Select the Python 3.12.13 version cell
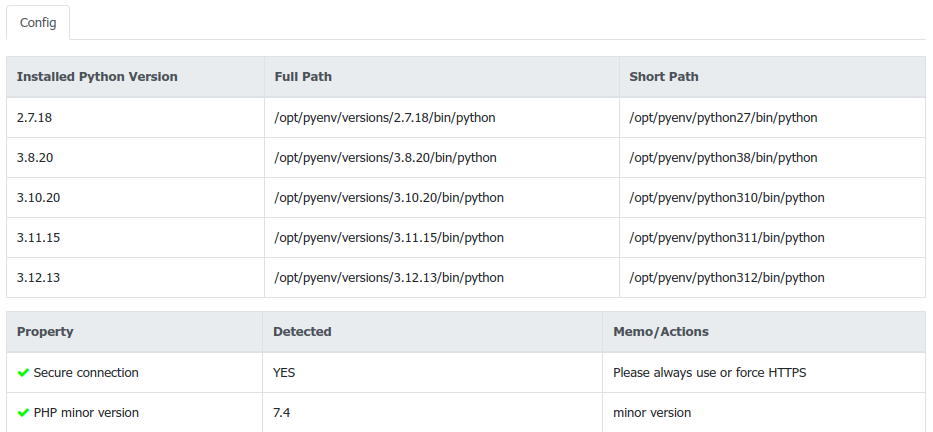Viewport: 933px width, 432px height. click(x=38, y=278)
